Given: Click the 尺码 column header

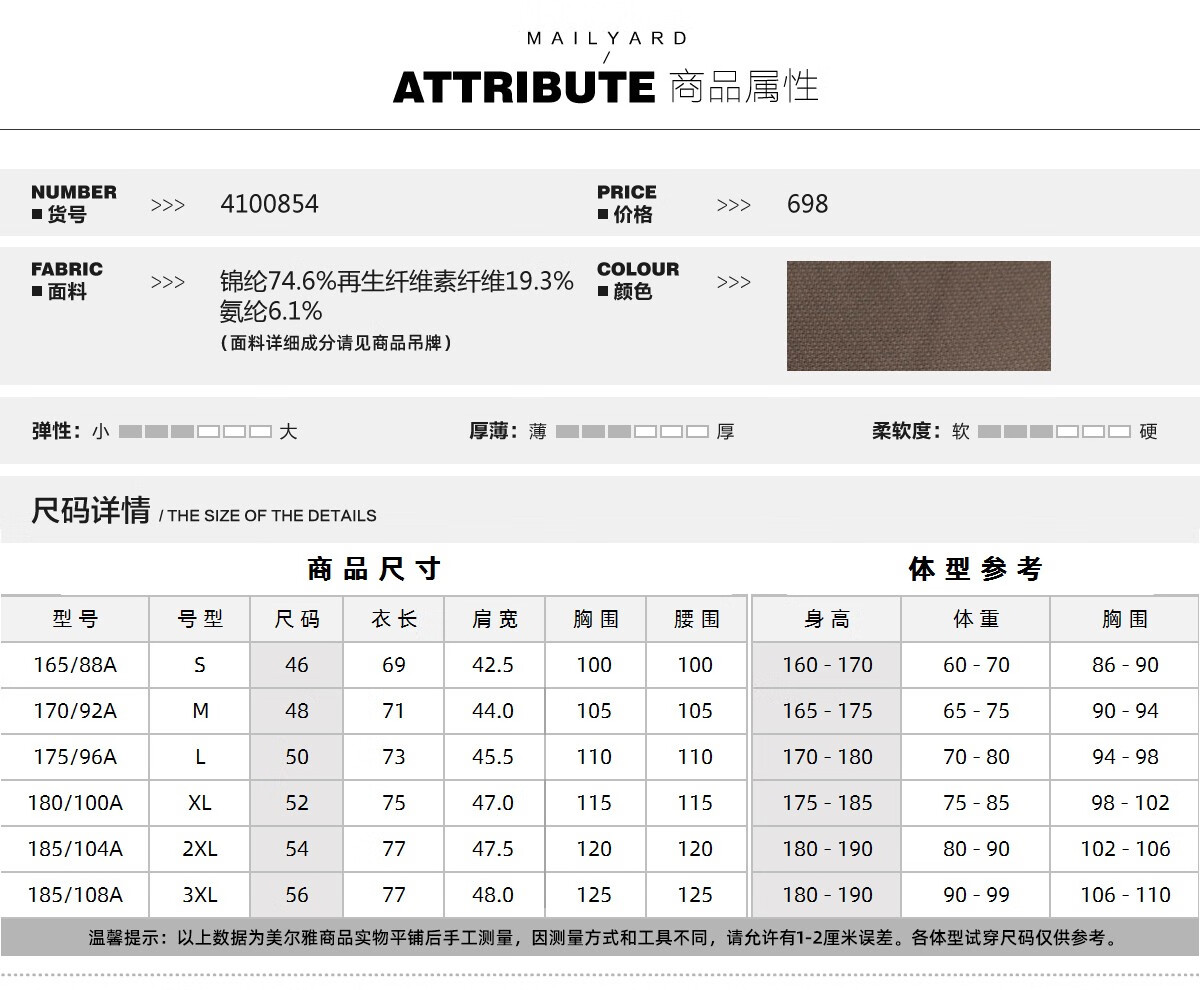Looking at the screenshot, I should [x=297, y=619].
